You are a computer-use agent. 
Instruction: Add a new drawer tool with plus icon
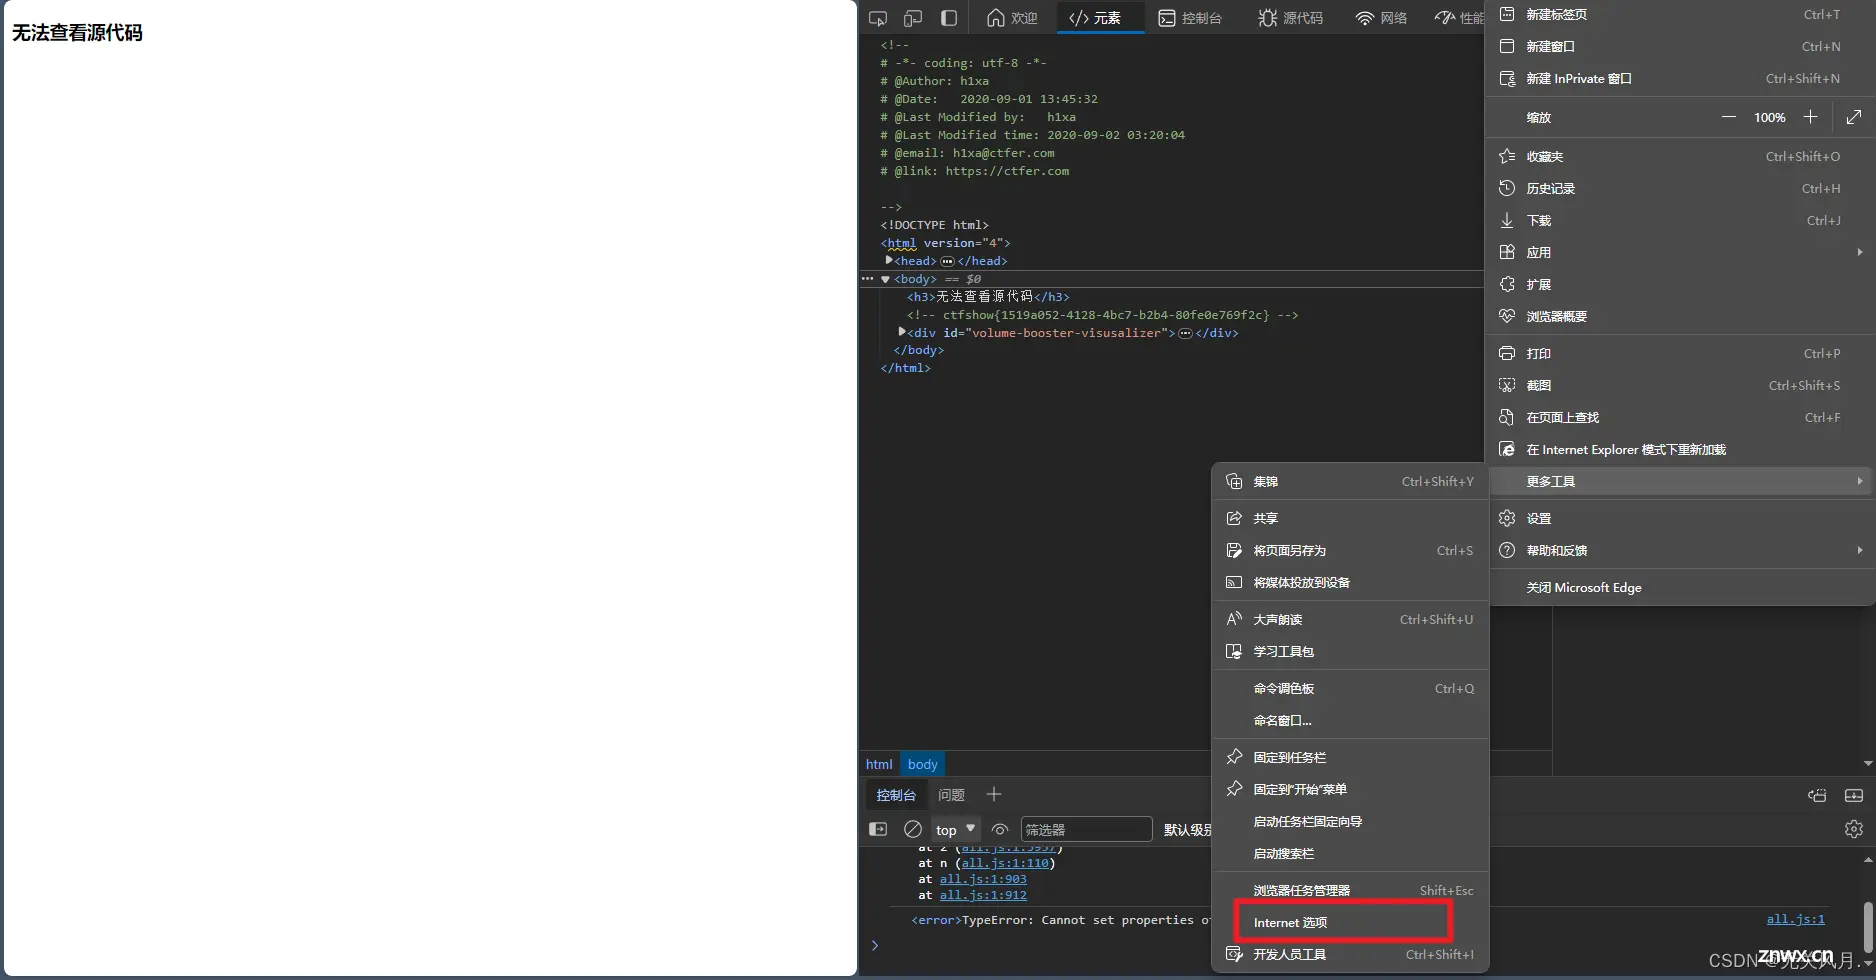(993, 794)
